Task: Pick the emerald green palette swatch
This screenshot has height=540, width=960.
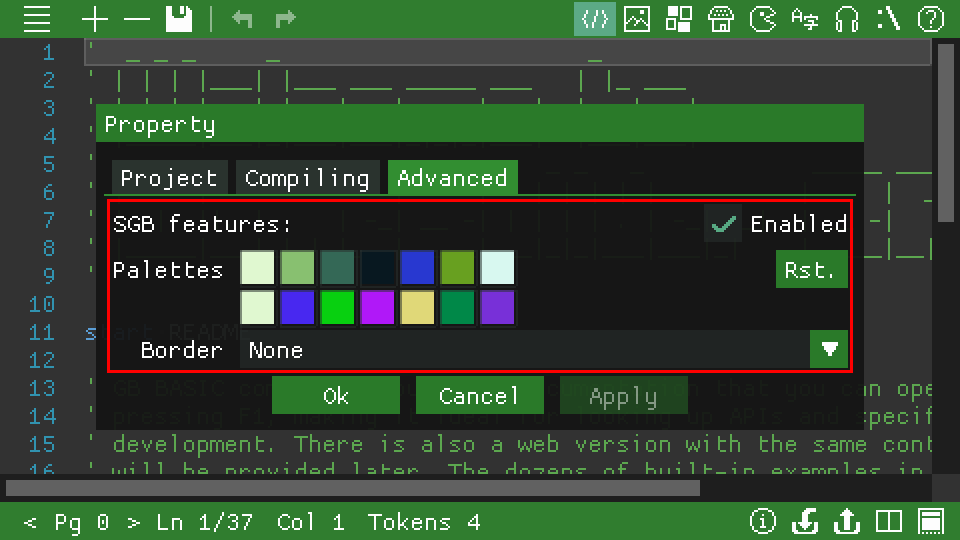Action: 457,307
